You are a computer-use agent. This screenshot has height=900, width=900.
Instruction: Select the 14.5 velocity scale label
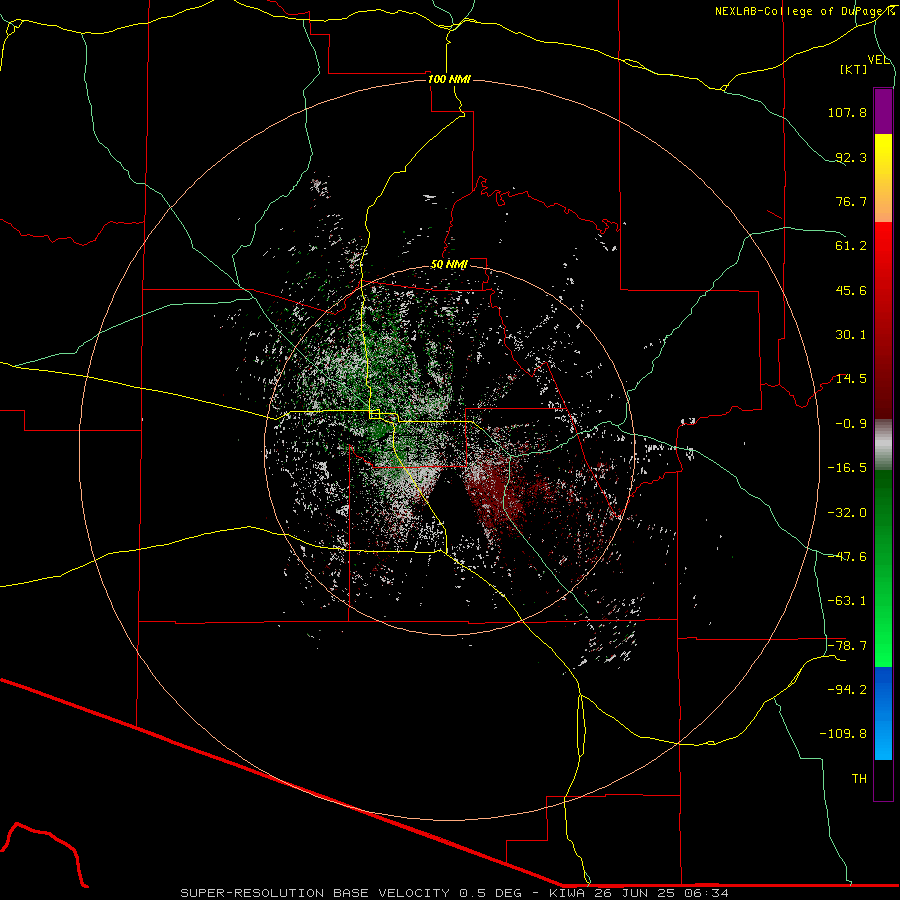(851, 379)
